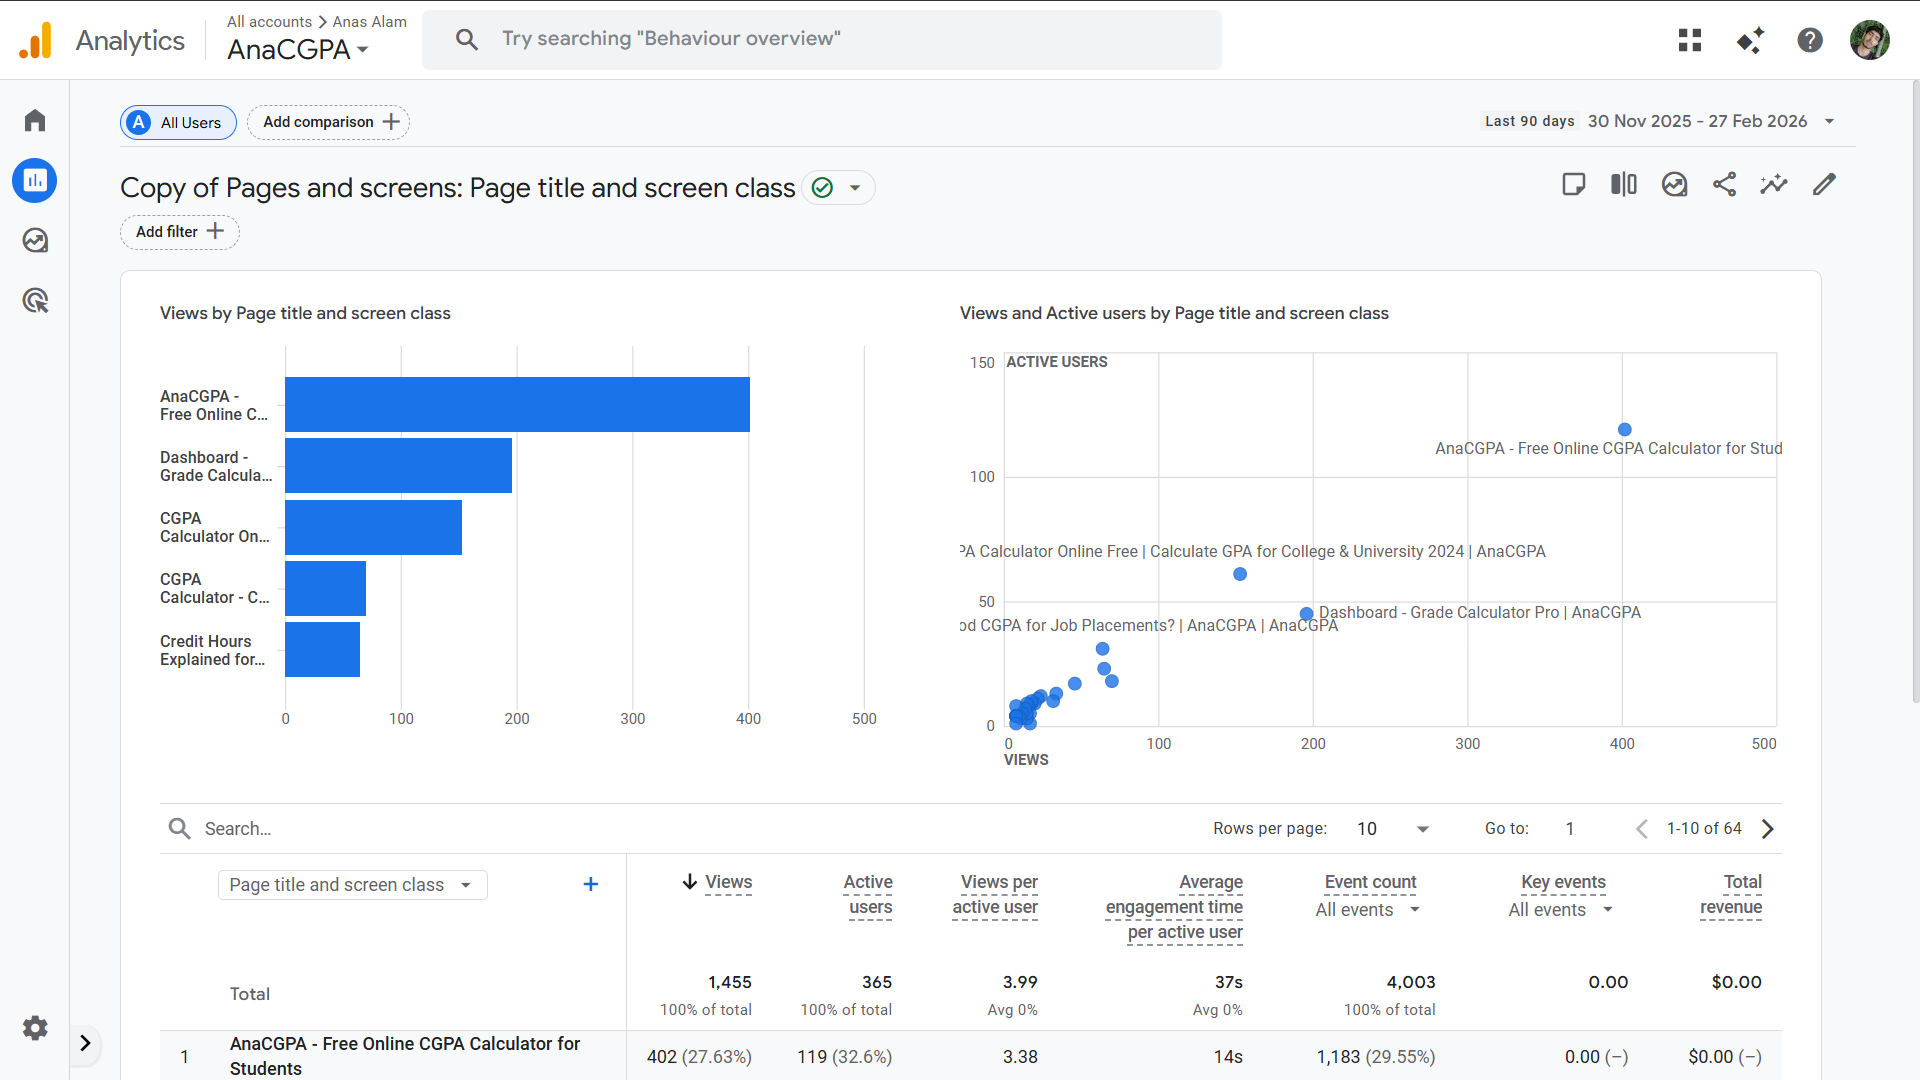The width and height of the screenshot is (1920, 1080).
Task: Open the account profile avatar
Action: (1870, 40)
